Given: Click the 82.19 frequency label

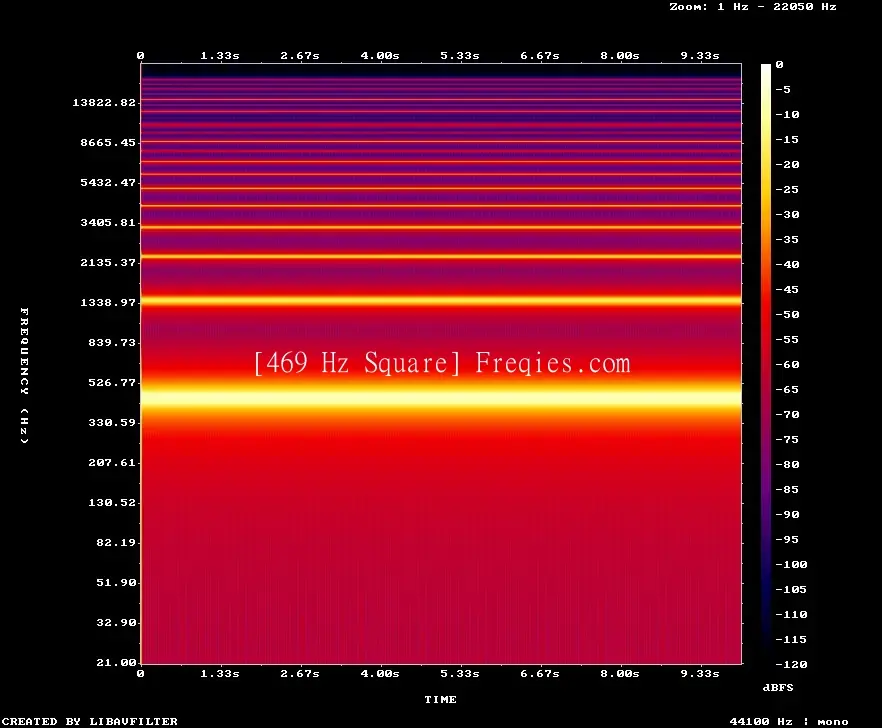Looking at the screenshot, I should click(x=116, y=542).
